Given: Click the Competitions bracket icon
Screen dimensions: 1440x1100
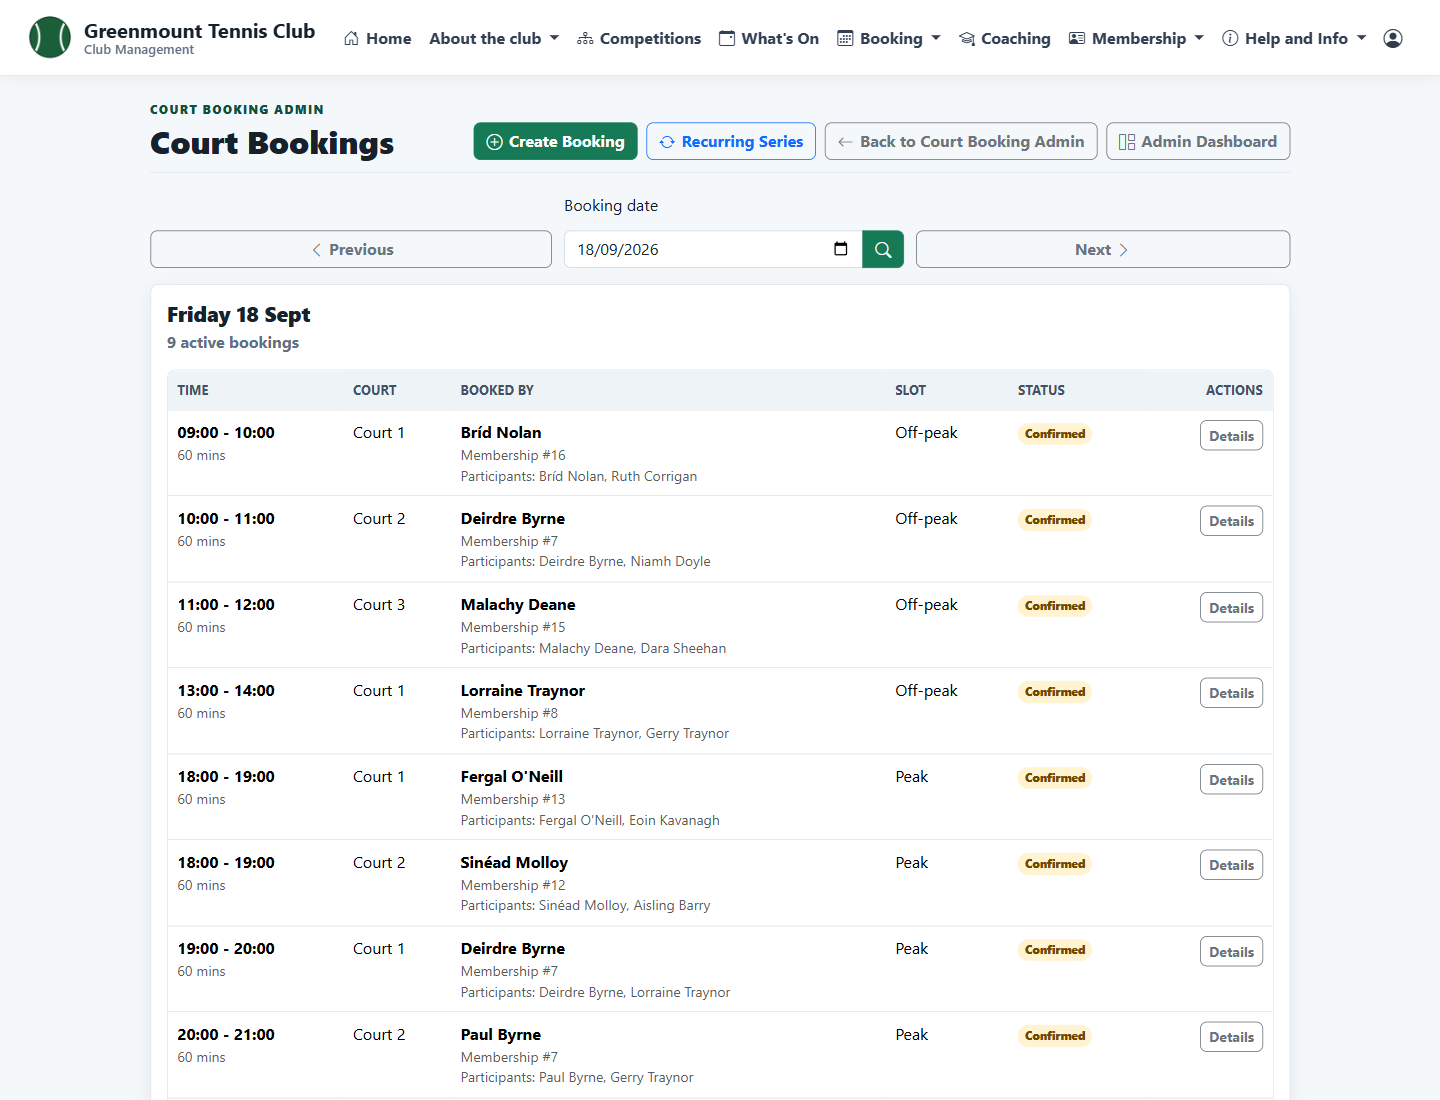Looking at the screenshot, I should click(585, 38).
